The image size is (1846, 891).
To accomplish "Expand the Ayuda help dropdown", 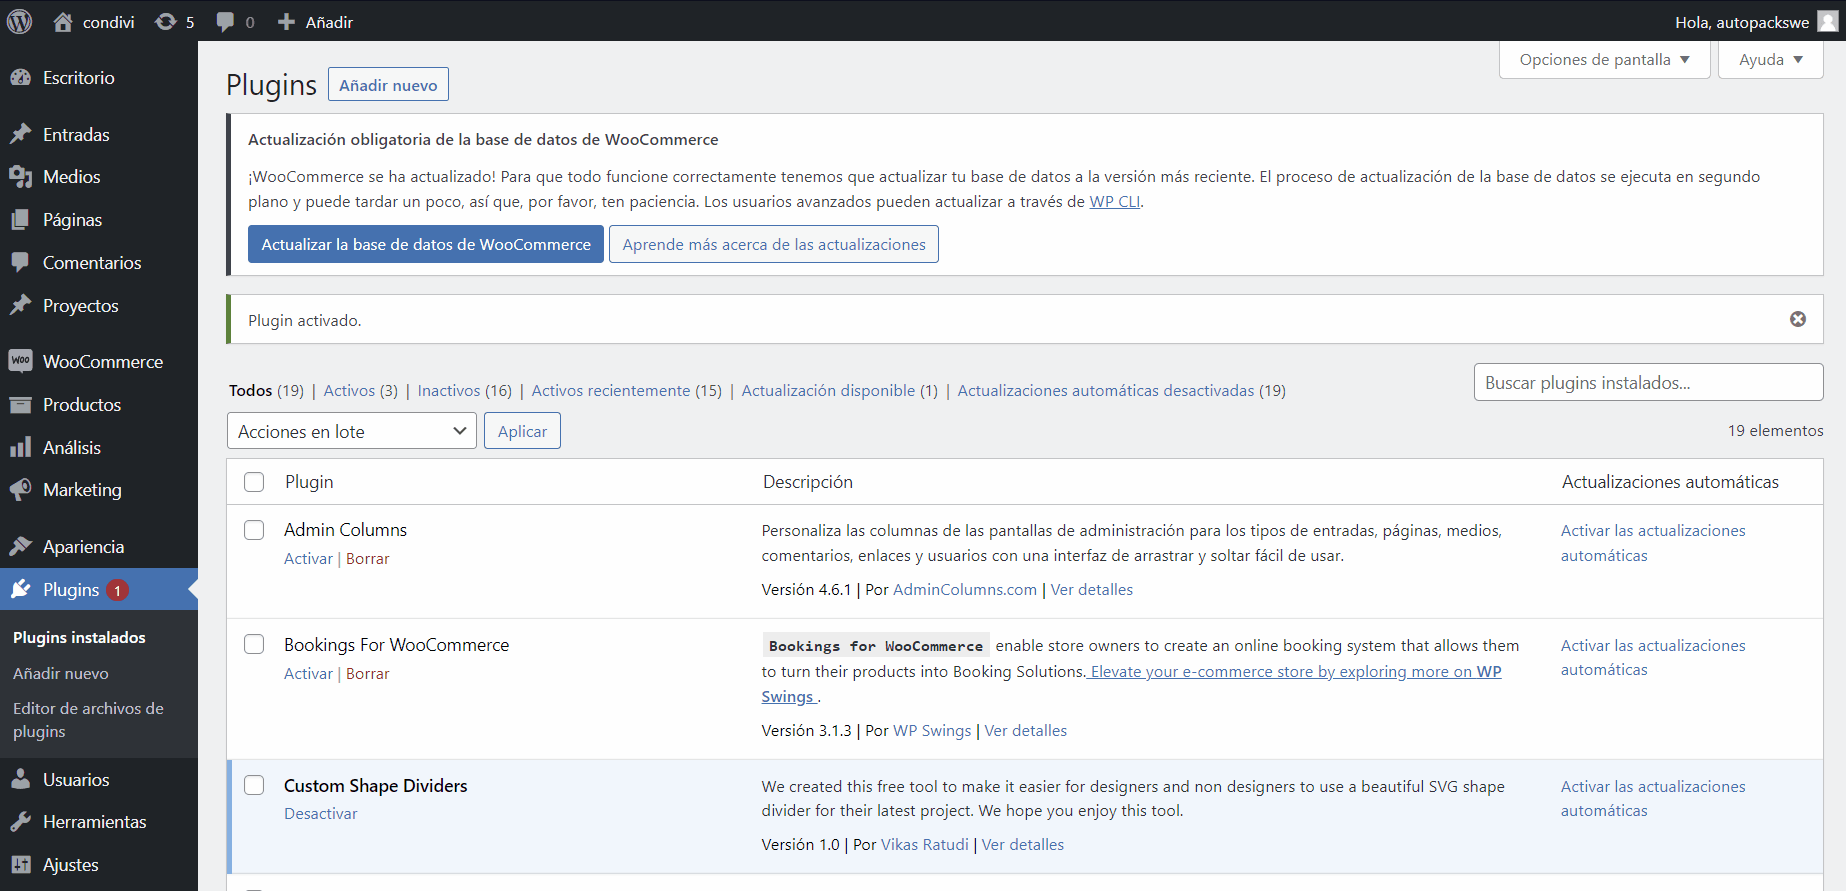I will 1769,60.
